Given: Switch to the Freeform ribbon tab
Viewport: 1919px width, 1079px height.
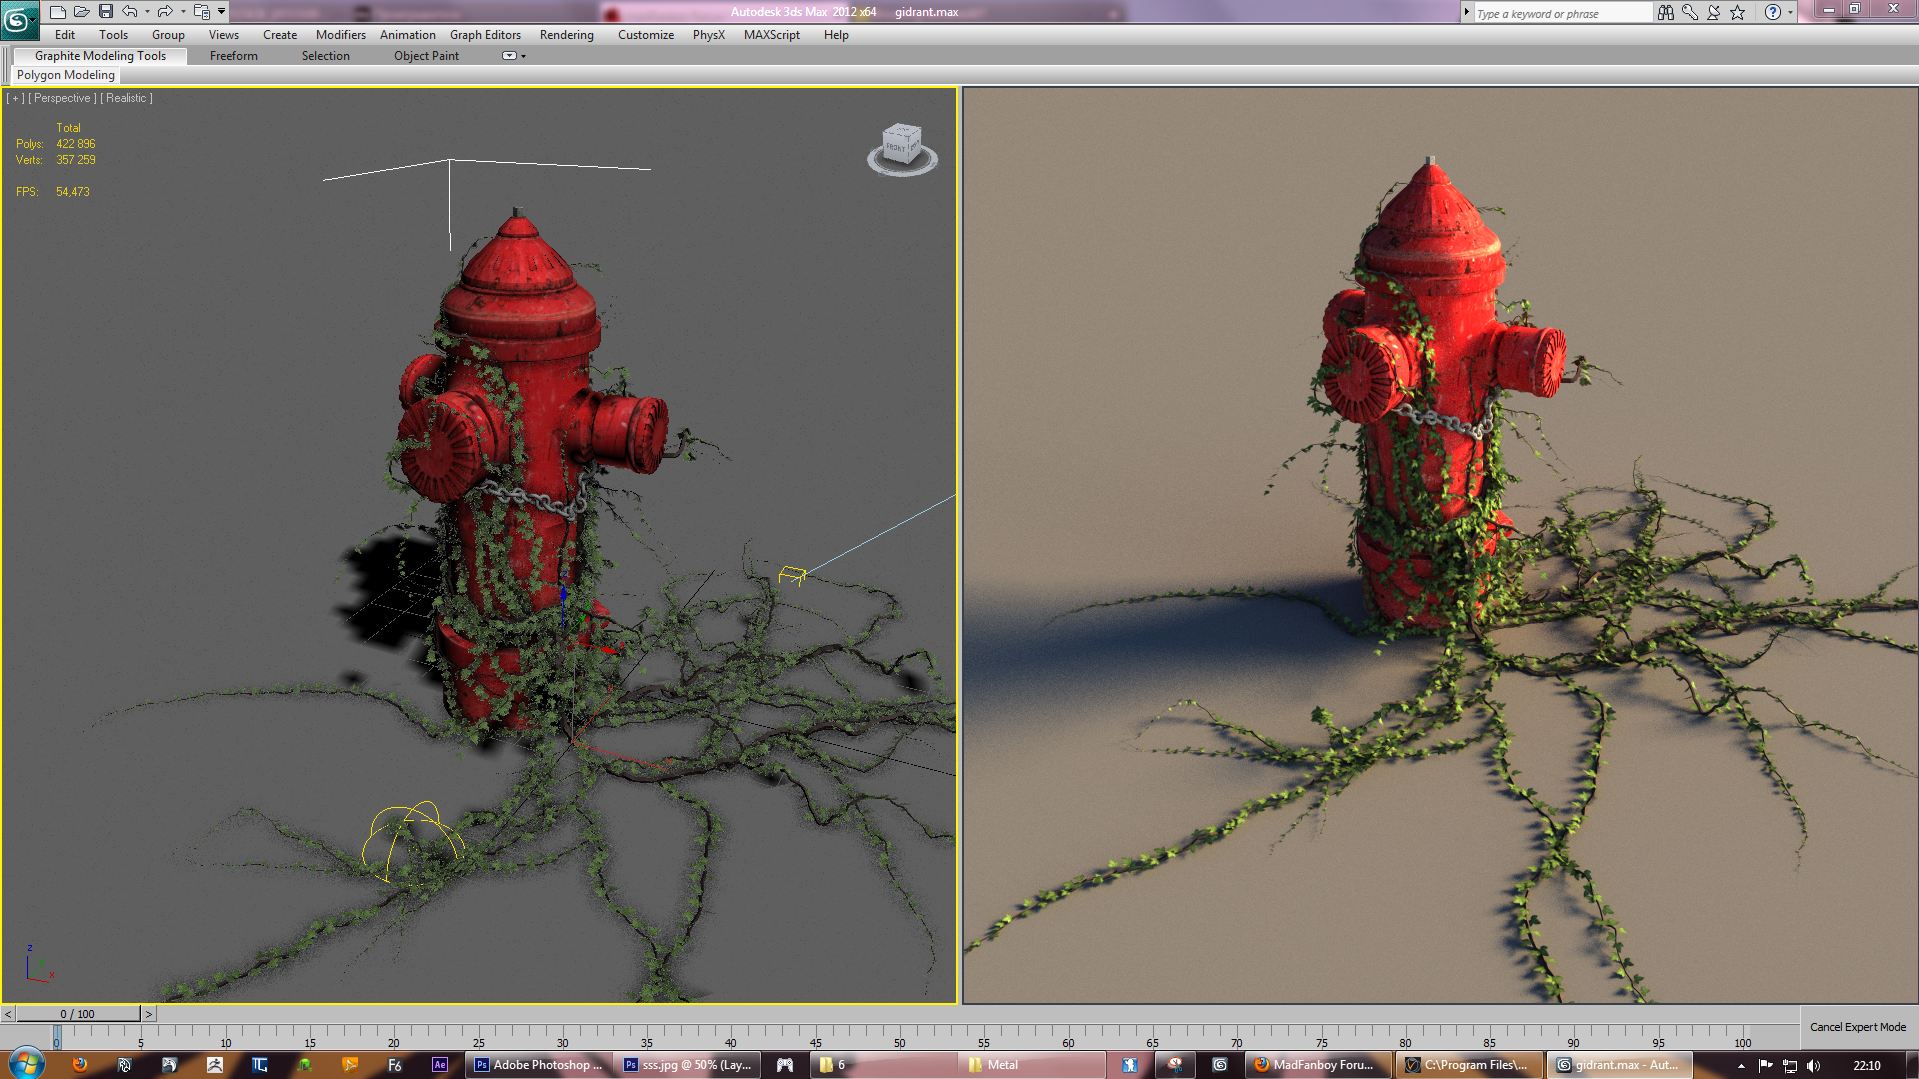Looking at the screenshot, I should click(x=233, y=56).
